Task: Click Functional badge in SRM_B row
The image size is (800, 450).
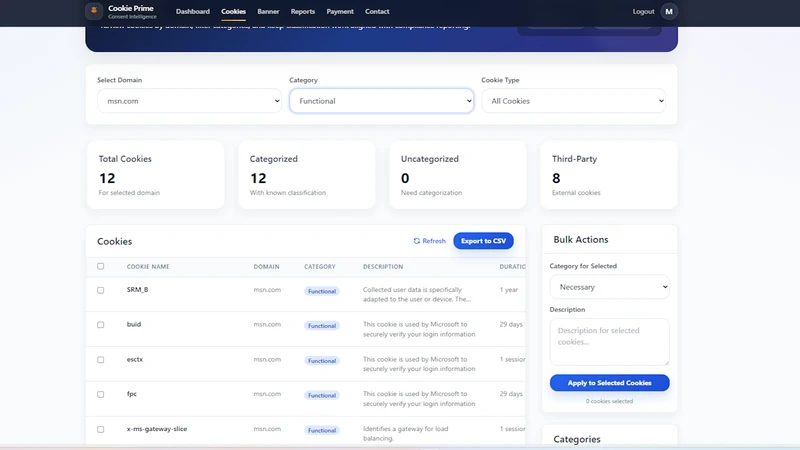Action: 322,291
